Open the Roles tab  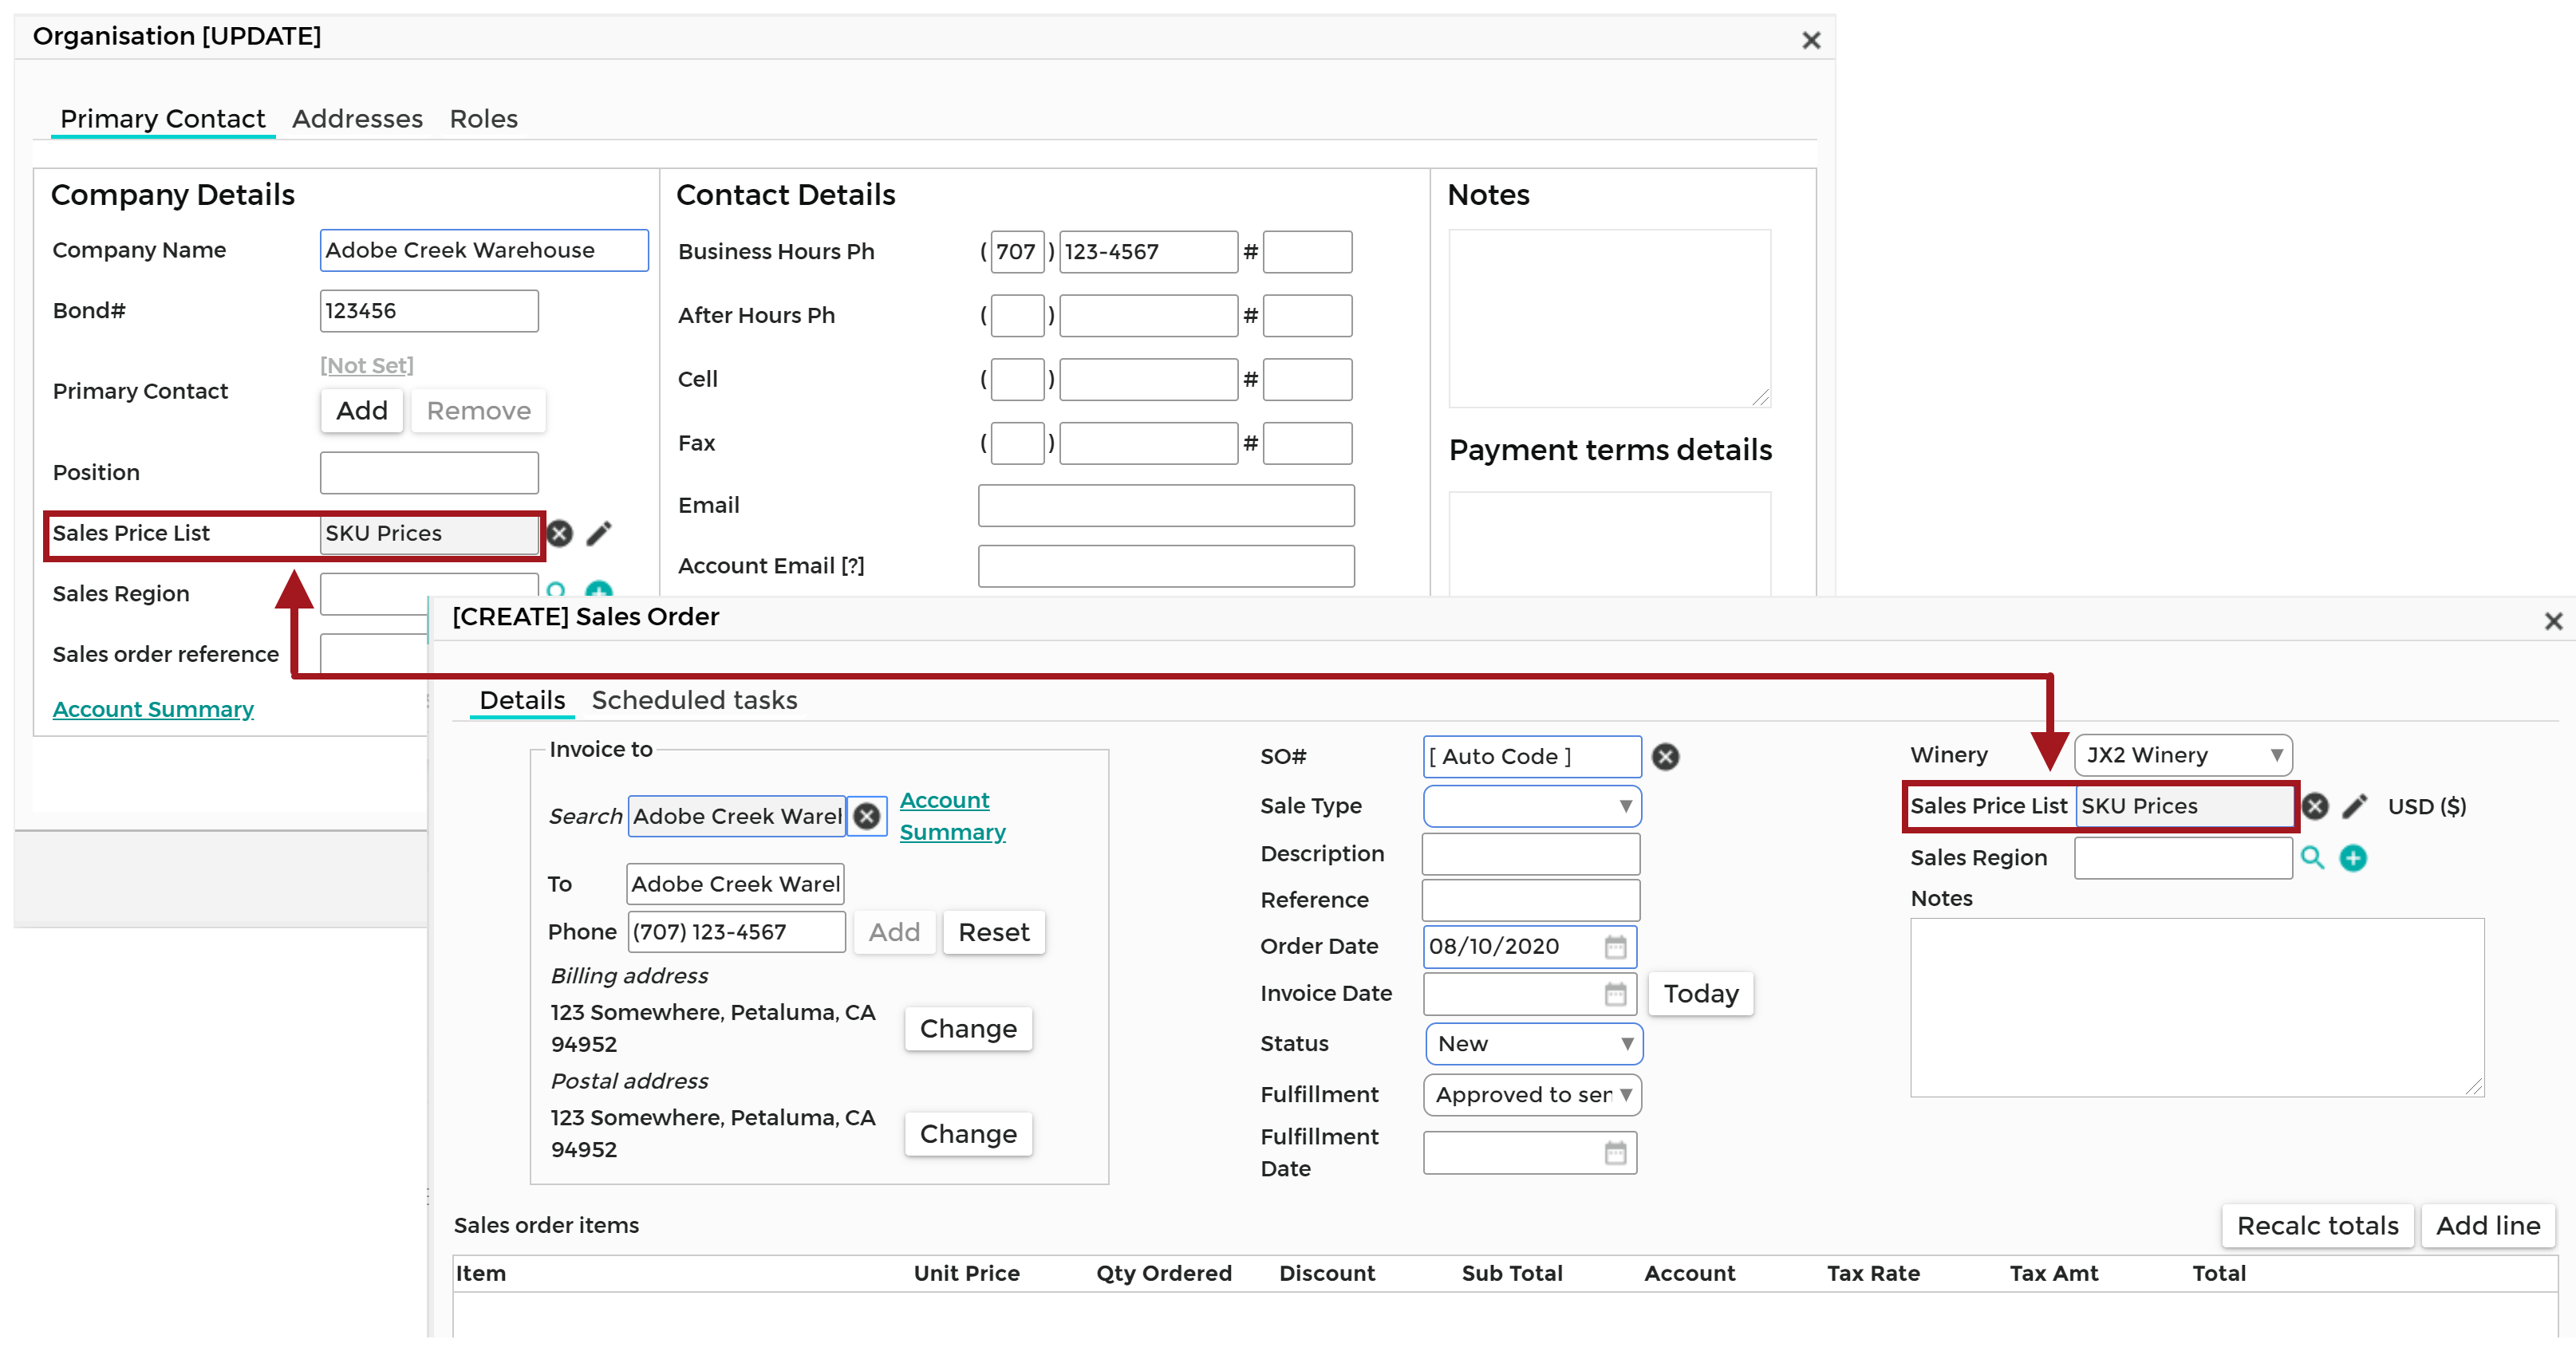coord(483,119)
